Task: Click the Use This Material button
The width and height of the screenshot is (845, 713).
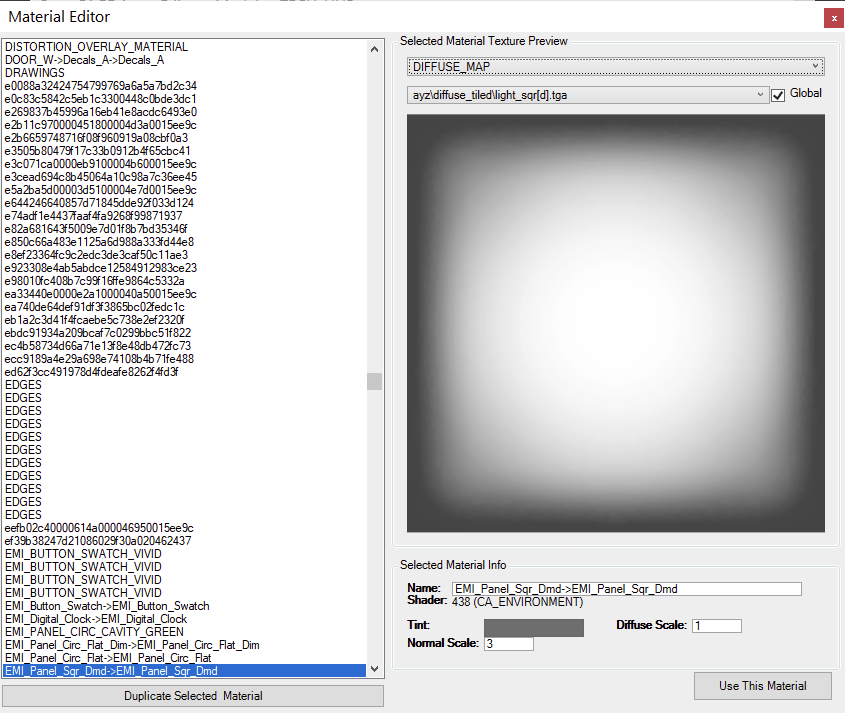Action: 762,685
